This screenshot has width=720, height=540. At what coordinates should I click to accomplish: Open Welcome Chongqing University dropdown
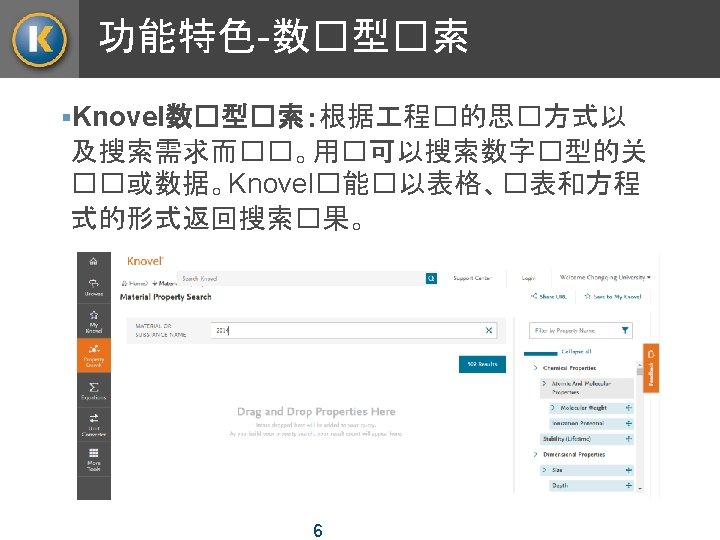[605, 277]
